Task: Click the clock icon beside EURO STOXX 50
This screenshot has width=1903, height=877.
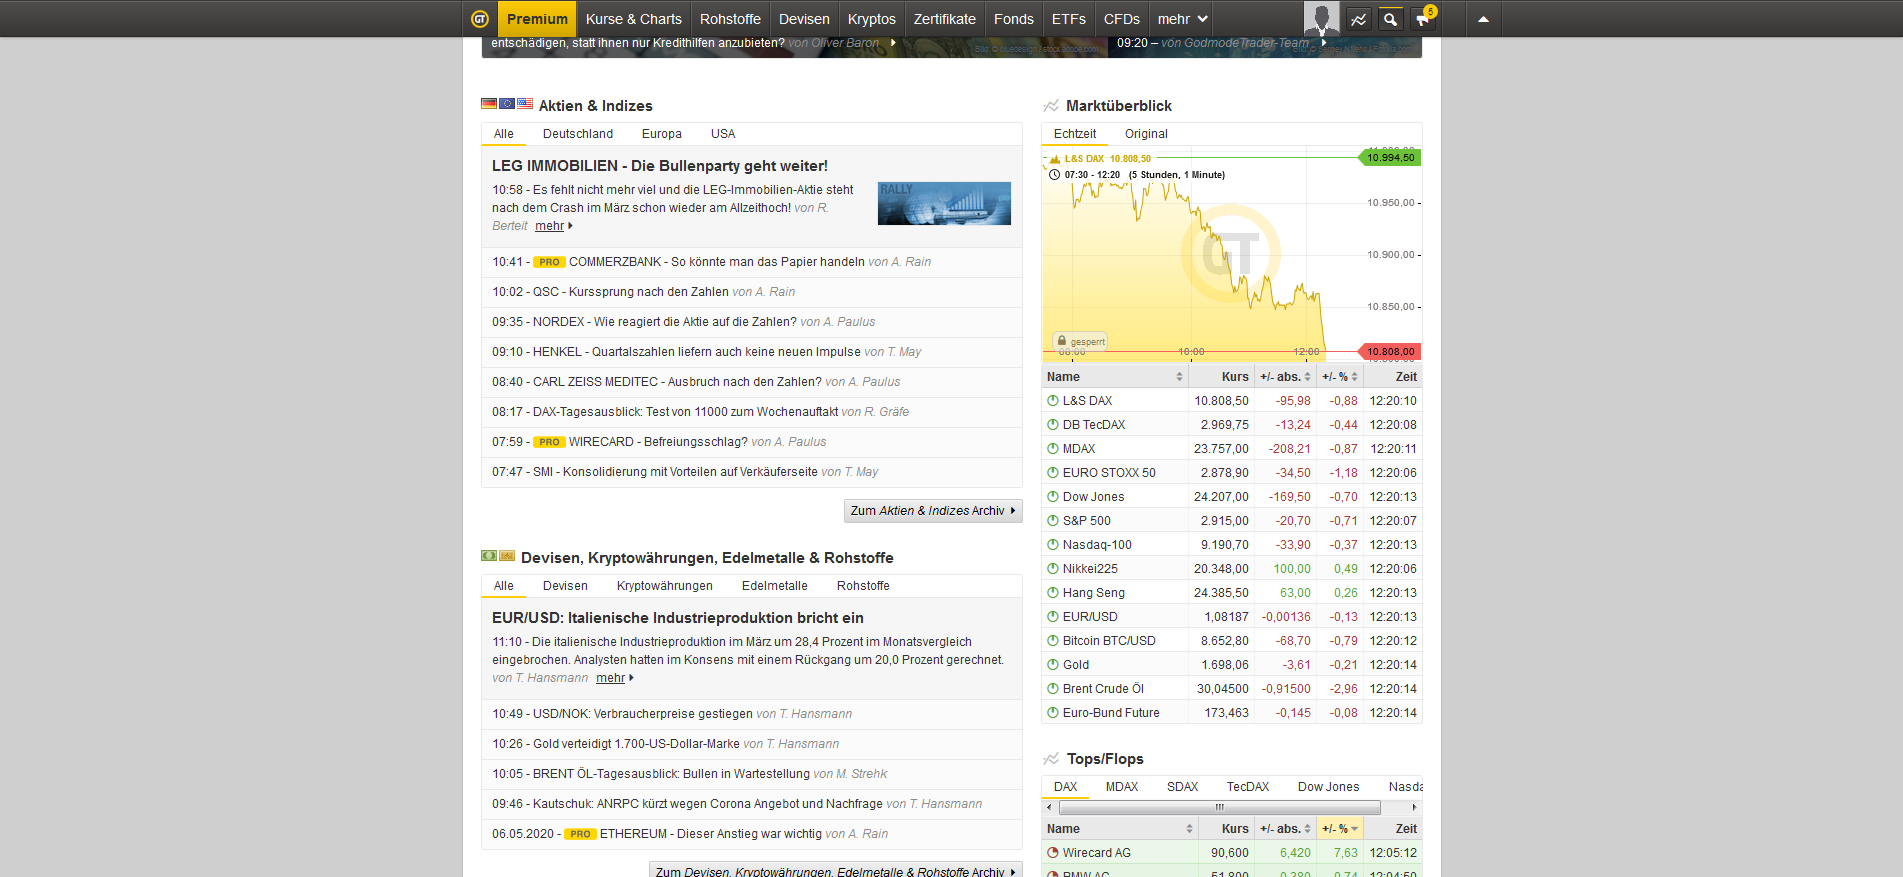Action: [x=1053, y=472]
